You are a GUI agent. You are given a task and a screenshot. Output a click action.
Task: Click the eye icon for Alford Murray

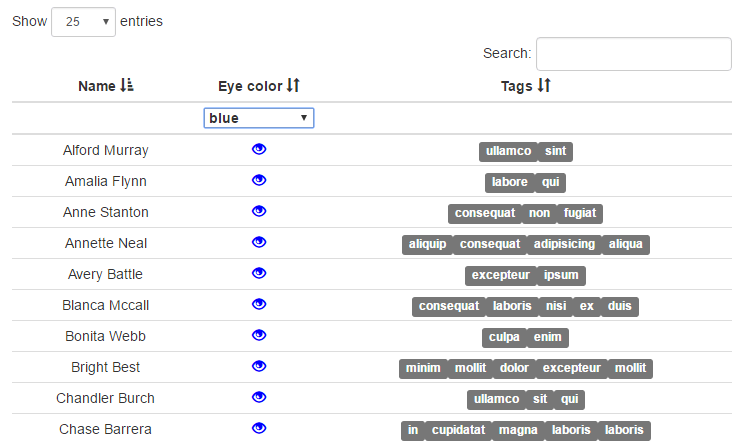(x=259, y=149)
